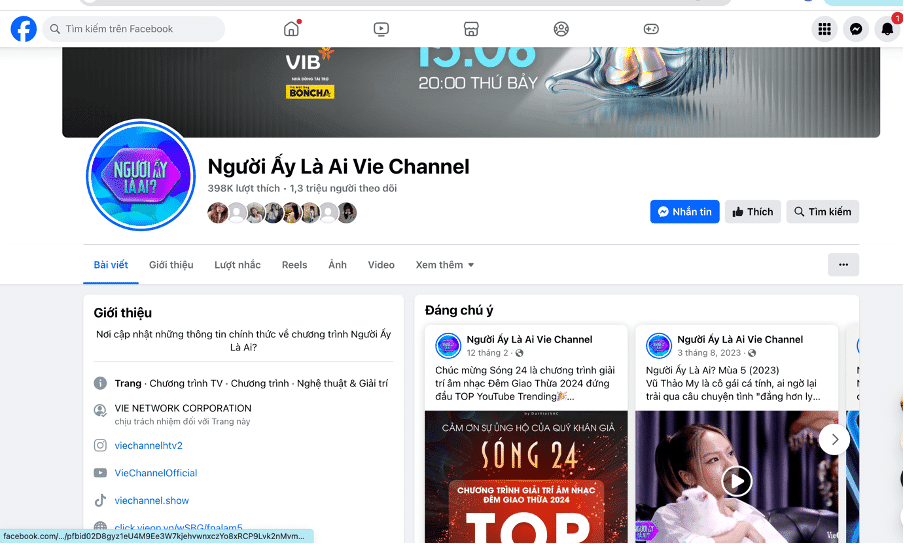Screen dimensions: 904x544
Task: Click the Chúc mừng Sóng 24 post caption
Action: pos(525,383)
